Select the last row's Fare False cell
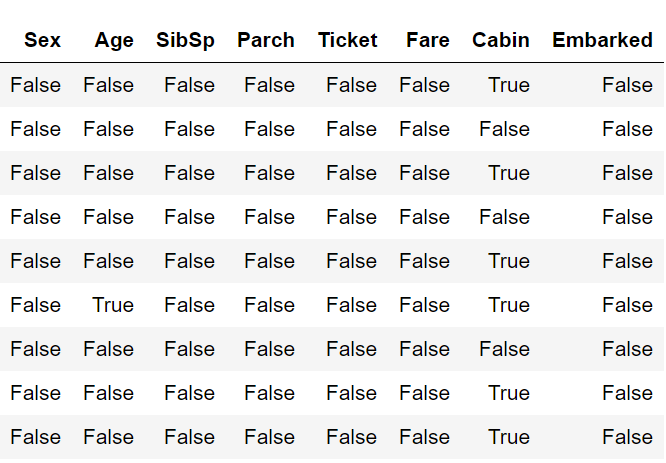This screenshot has height=463, width=666. 424,437
